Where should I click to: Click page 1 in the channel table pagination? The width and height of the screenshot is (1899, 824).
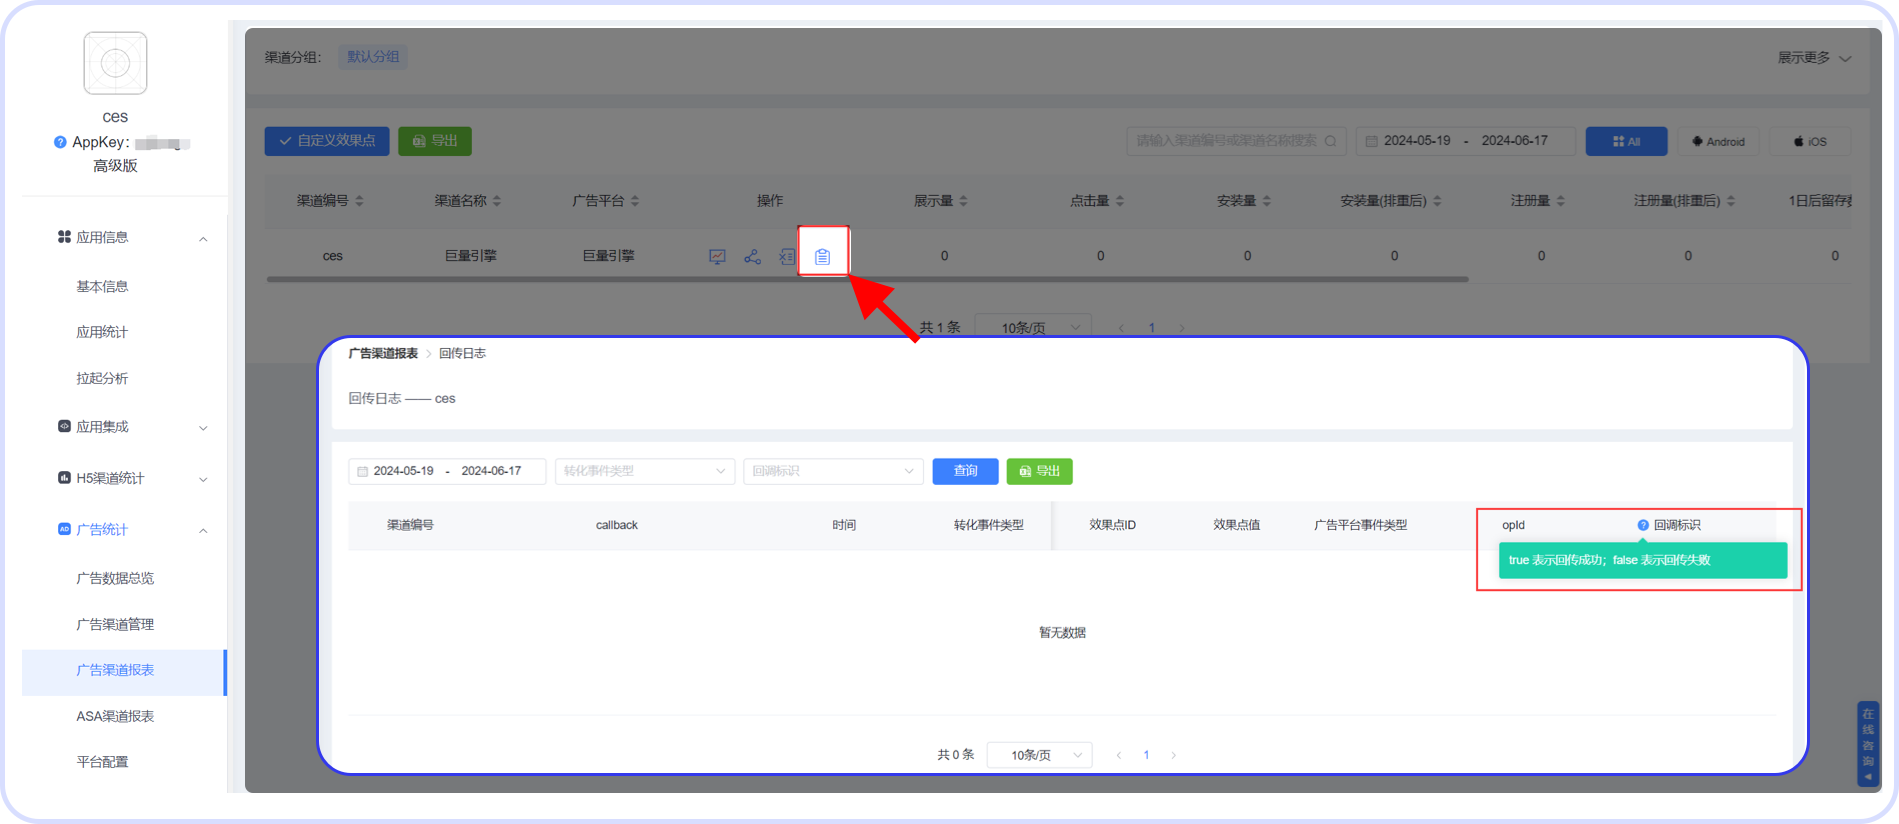point(1152,328)
